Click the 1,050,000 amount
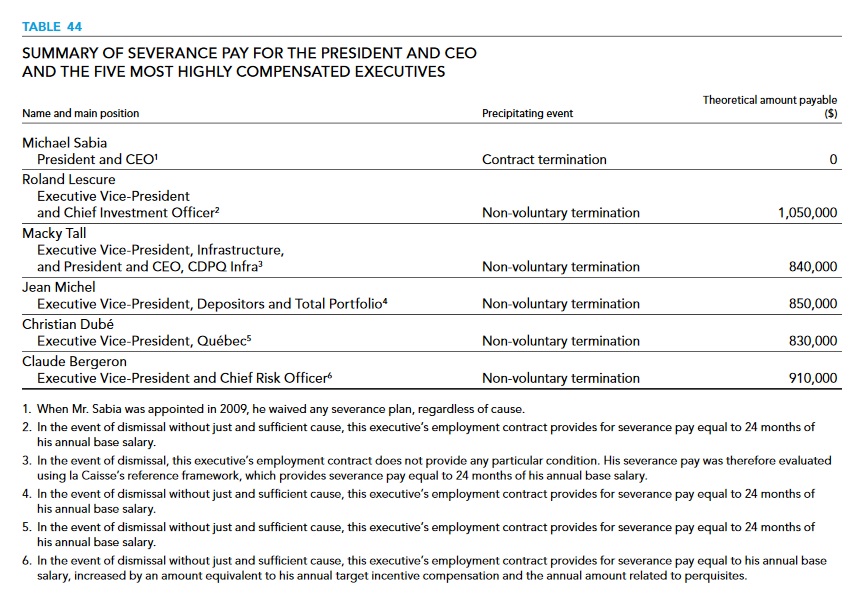The width and height of the screenshot is (865, 601). pos(807,213)
